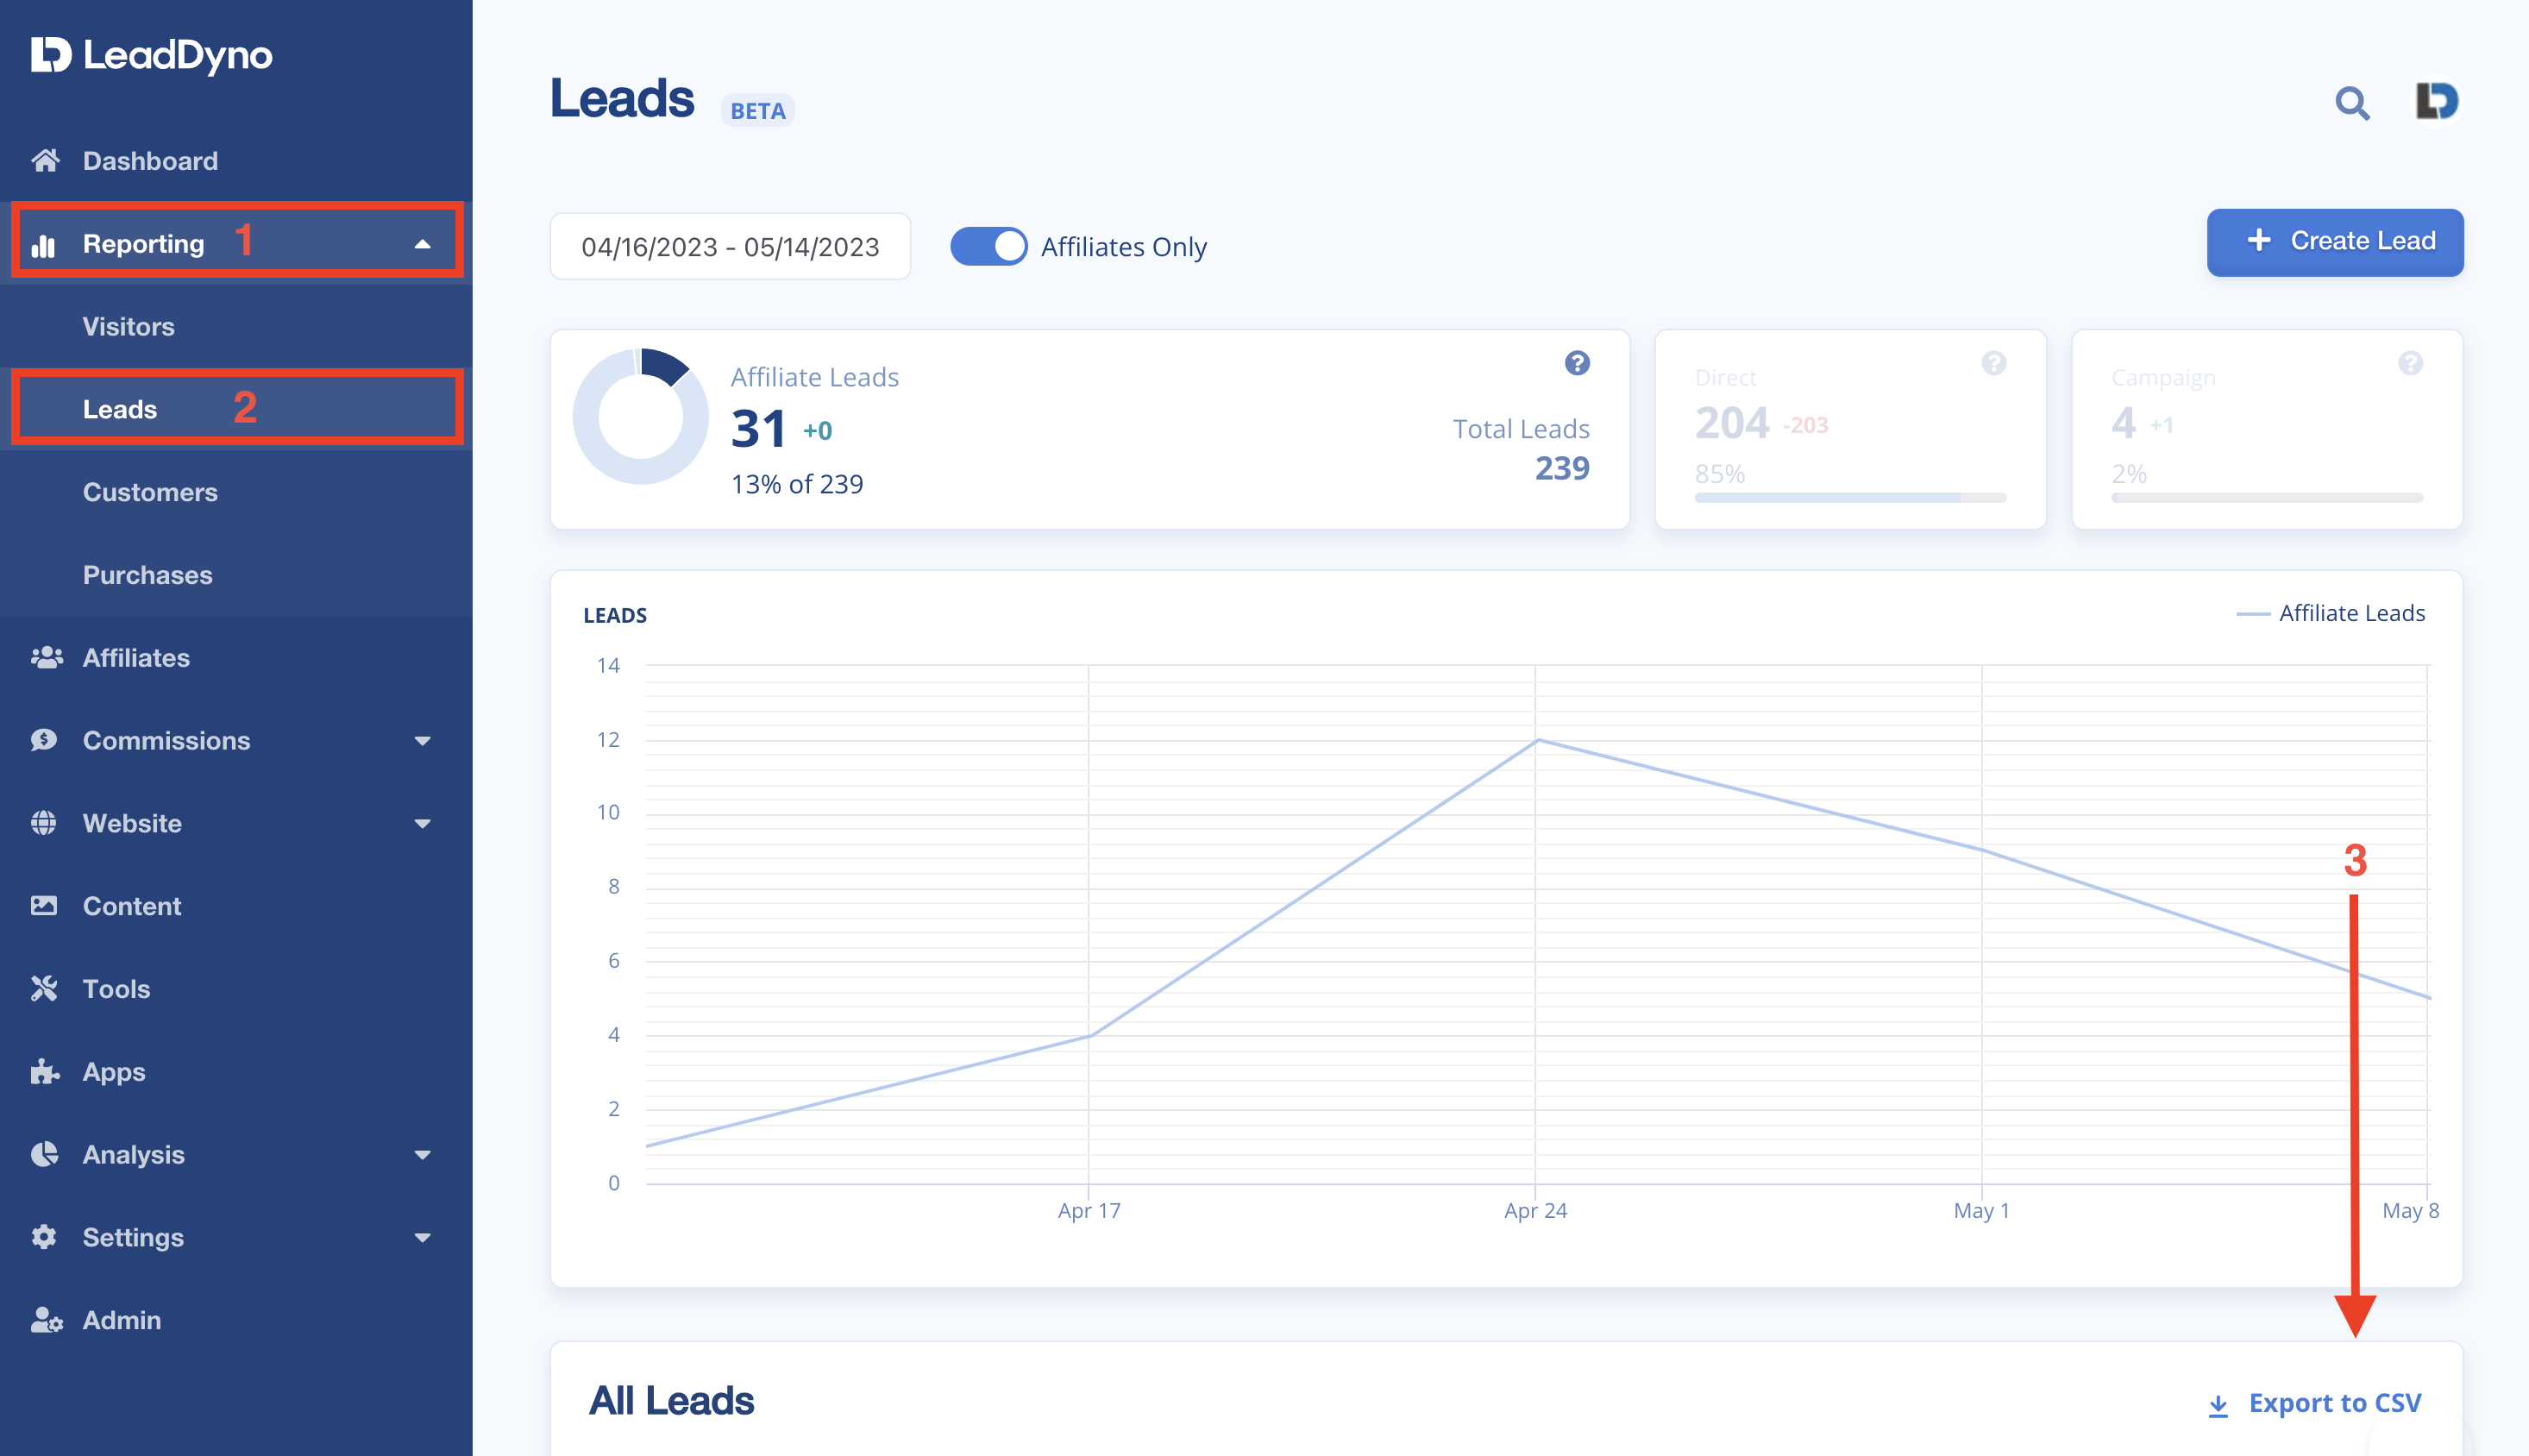Open the search magnifier icon
This screenshot has width=2529, height=1456.
(x=2352, y=103)
